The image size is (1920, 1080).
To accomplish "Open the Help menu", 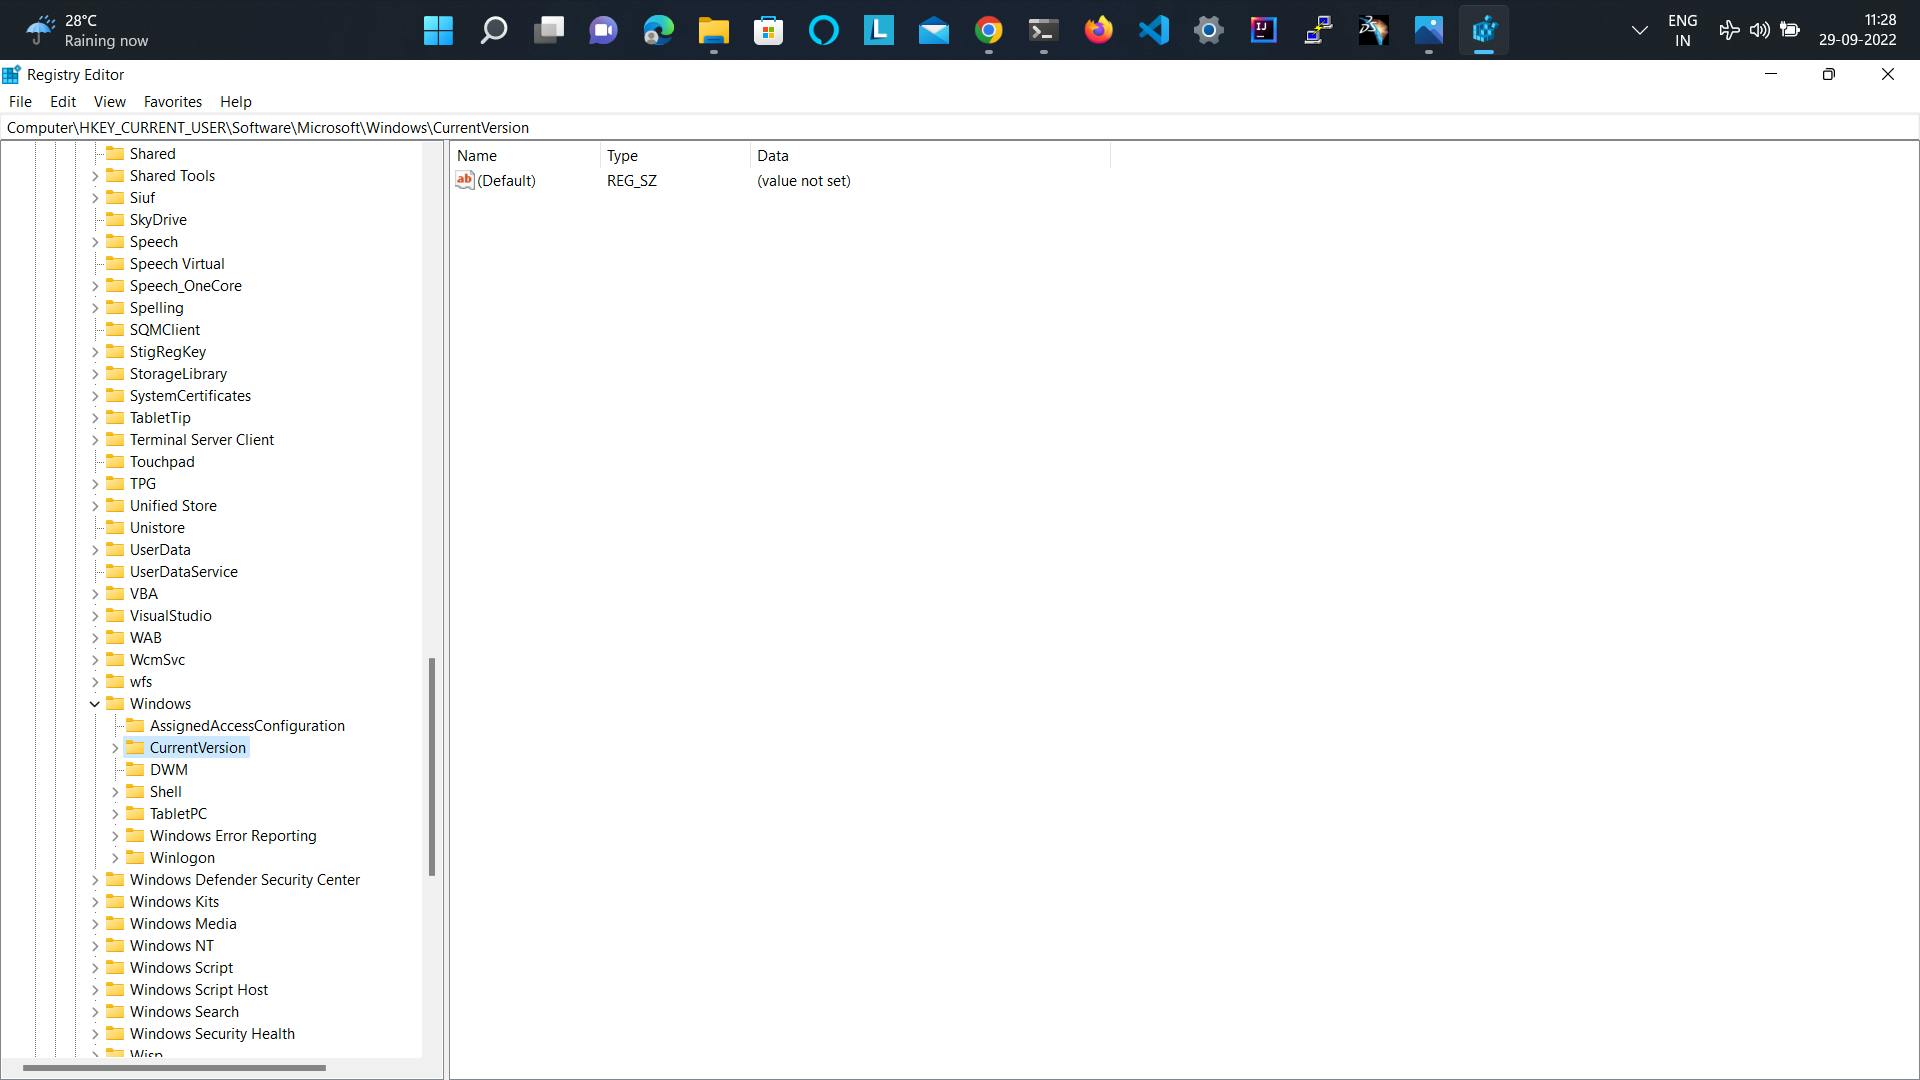I will click(x=236, y=102).
